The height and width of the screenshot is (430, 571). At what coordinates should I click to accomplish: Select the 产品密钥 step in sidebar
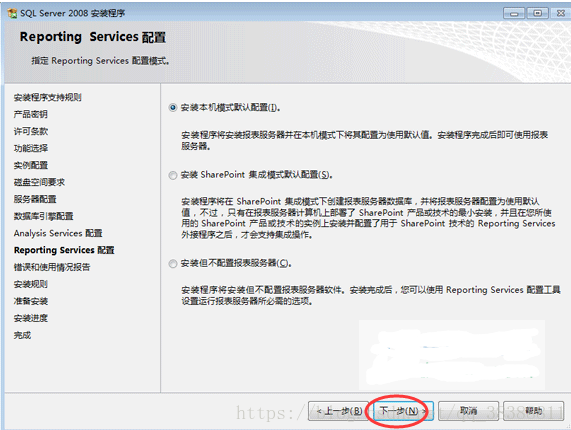(31, 114)
